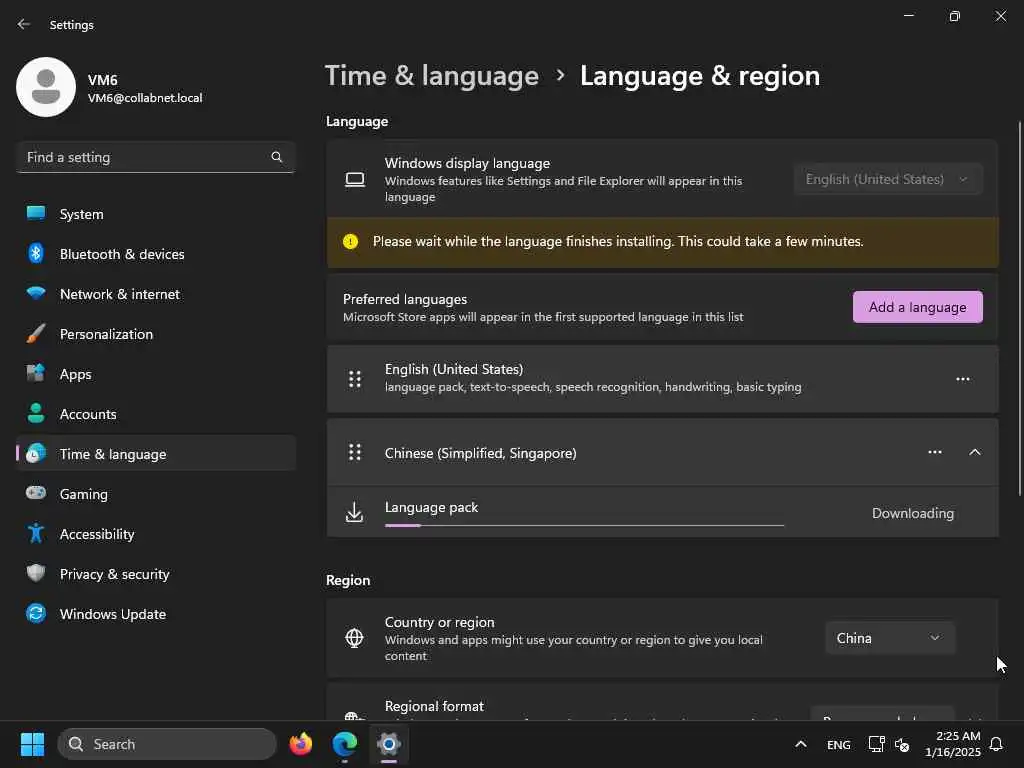This screenshot has width=1024, height=768.
Task: Select Time & language in the sidebar
Action: [x=156, y=453]
